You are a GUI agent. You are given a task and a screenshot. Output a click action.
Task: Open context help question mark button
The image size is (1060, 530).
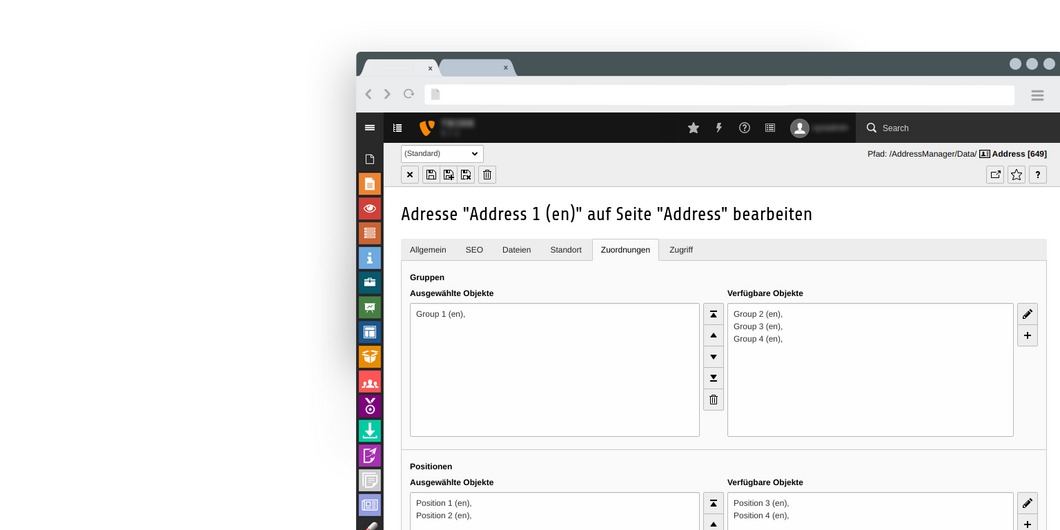pyautogui.click(x=1038, y=174)
